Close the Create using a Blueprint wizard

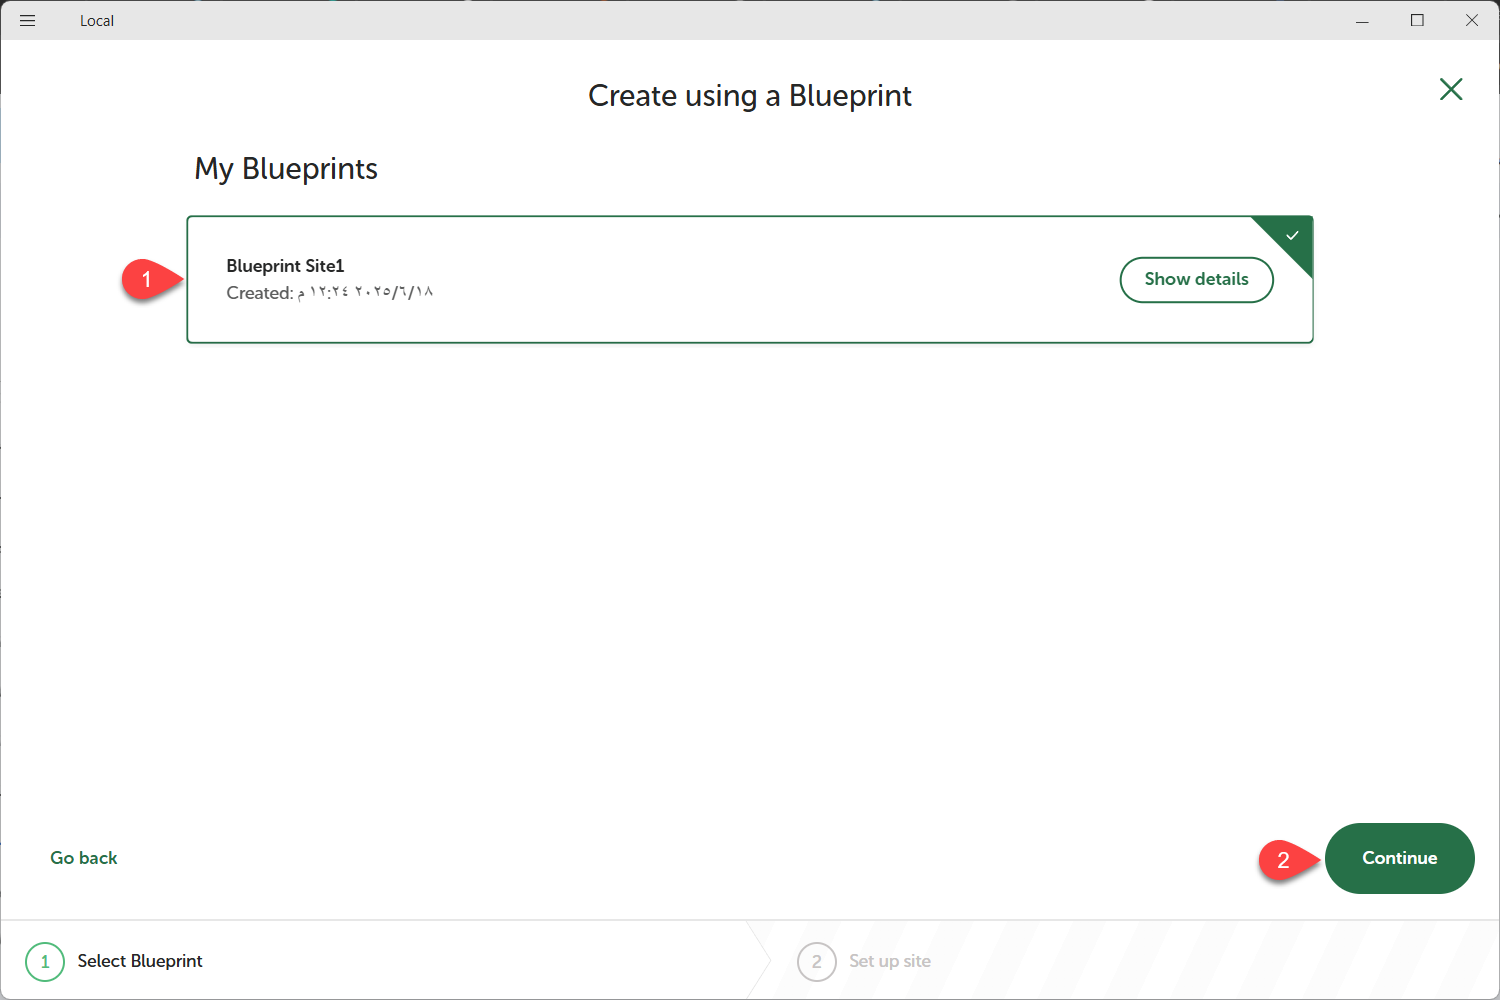[1450, 90]
